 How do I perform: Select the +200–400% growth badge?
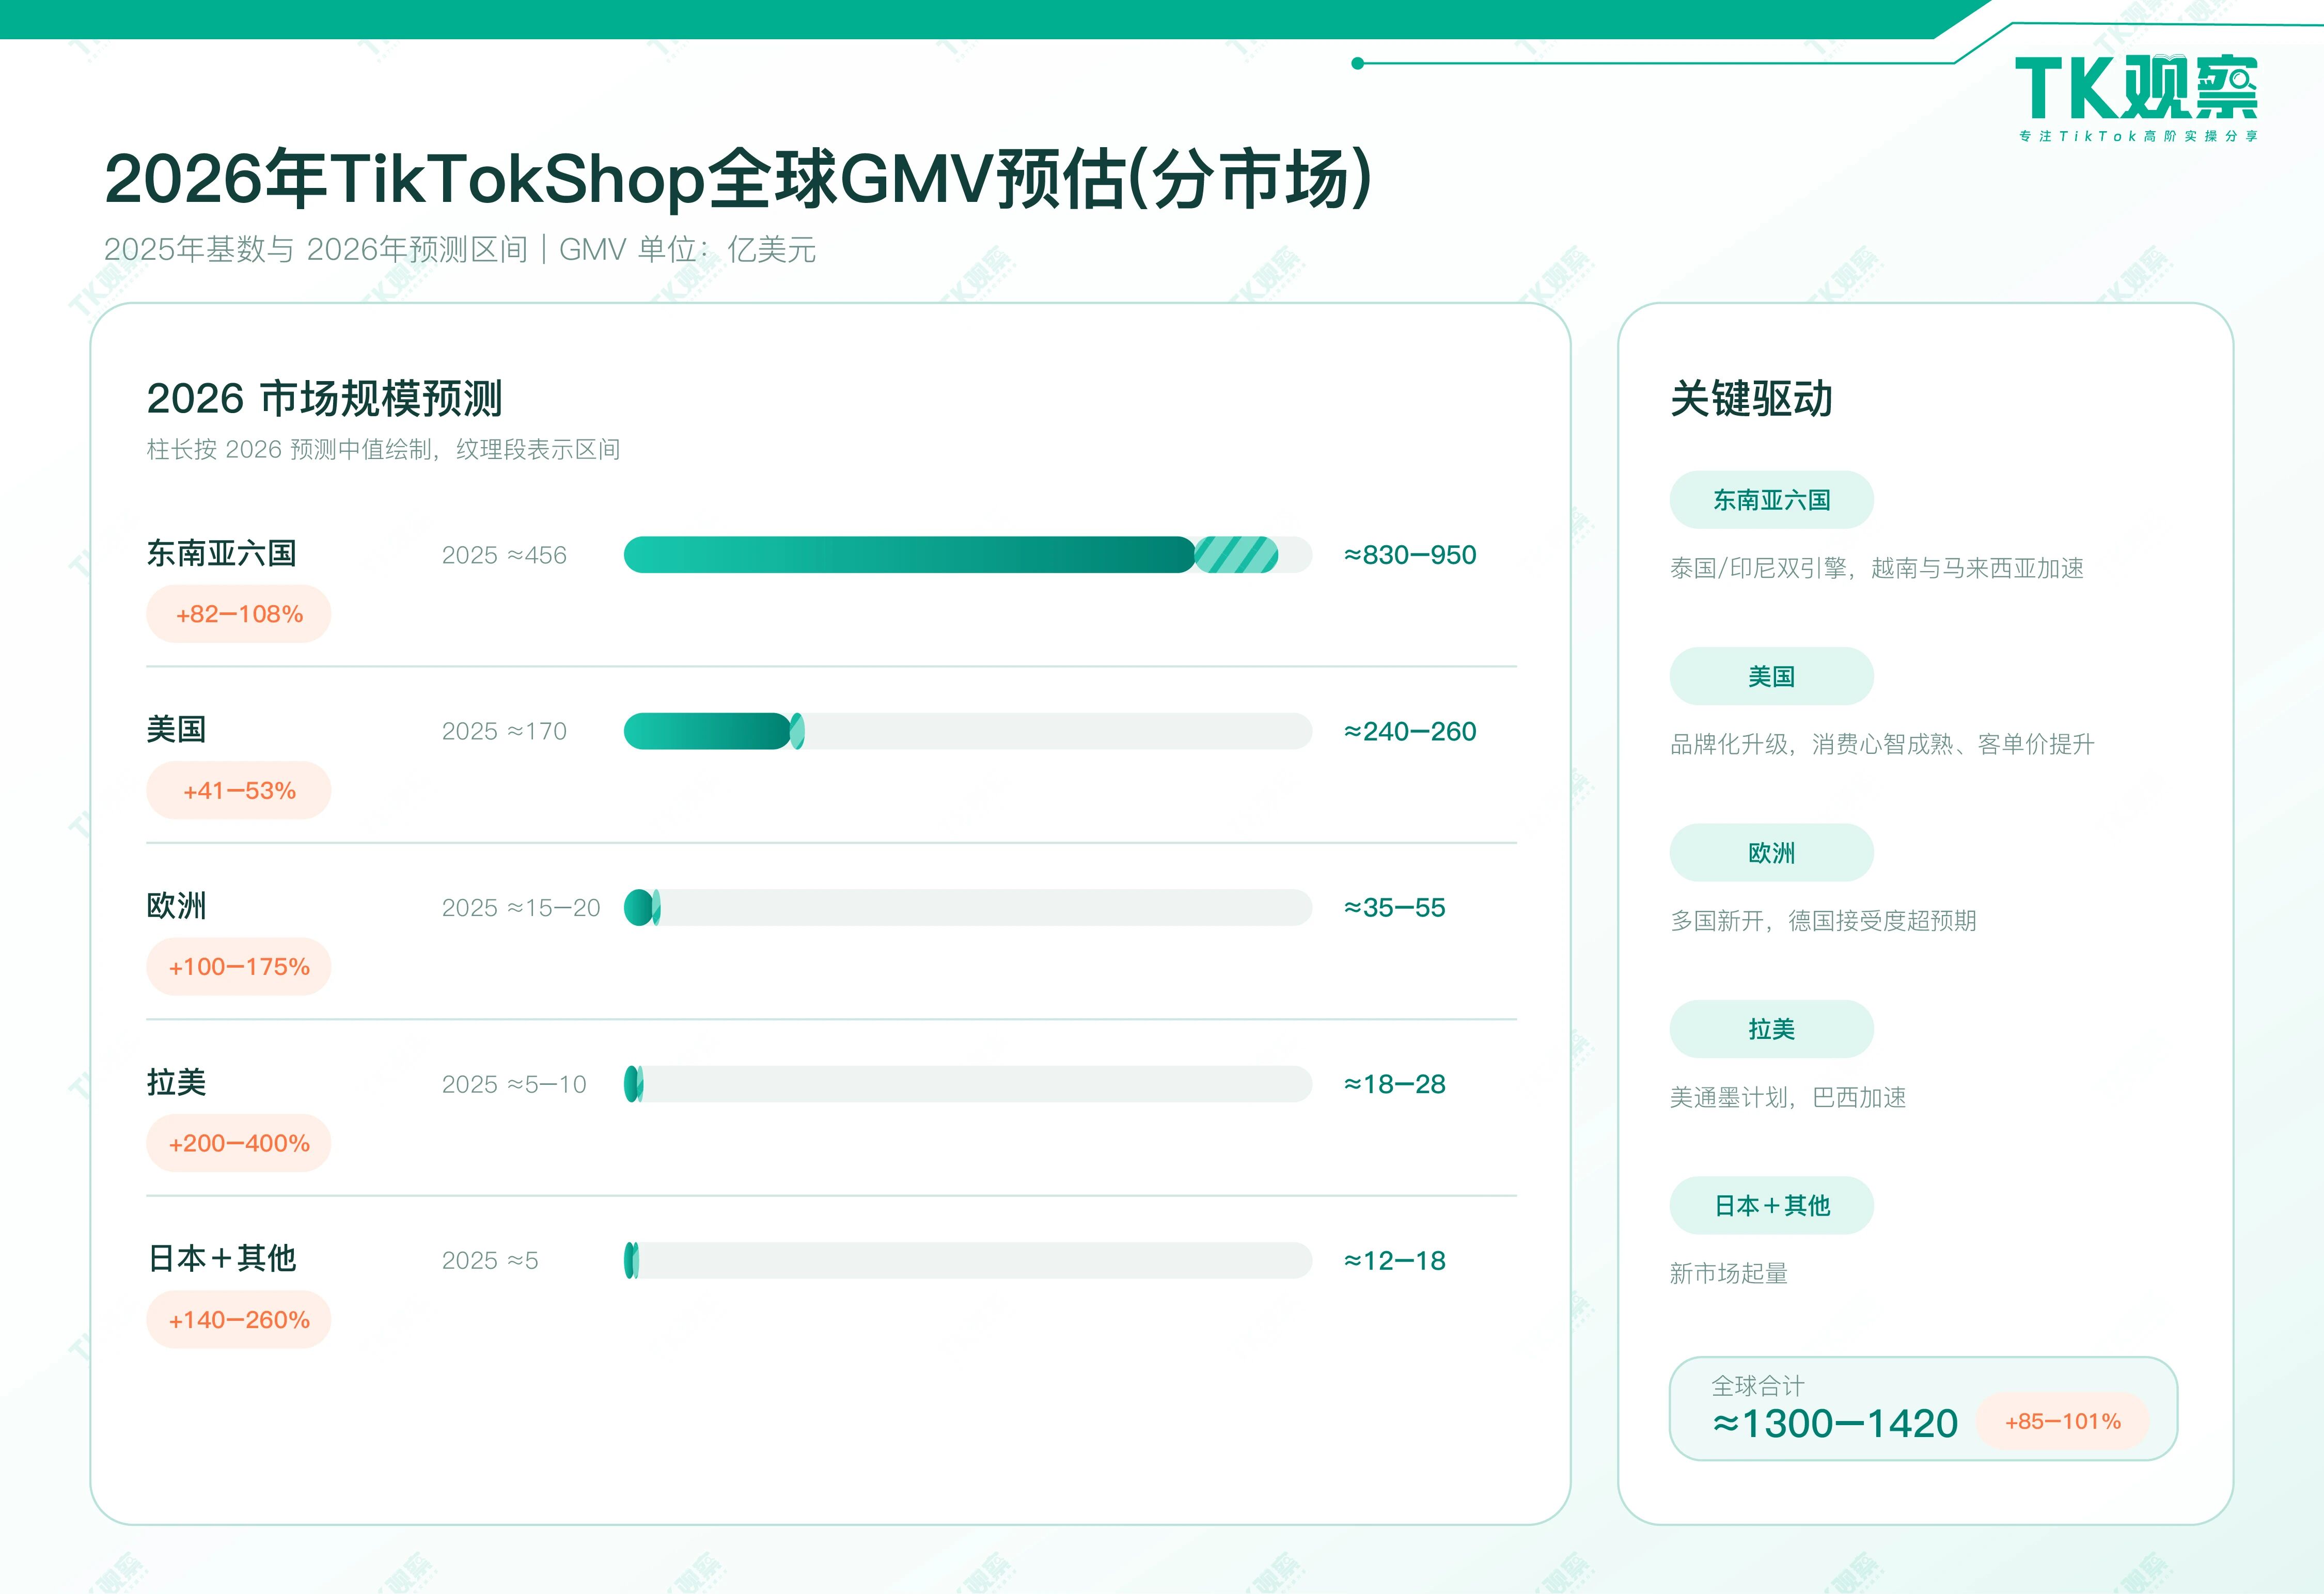coord(239,1143)
